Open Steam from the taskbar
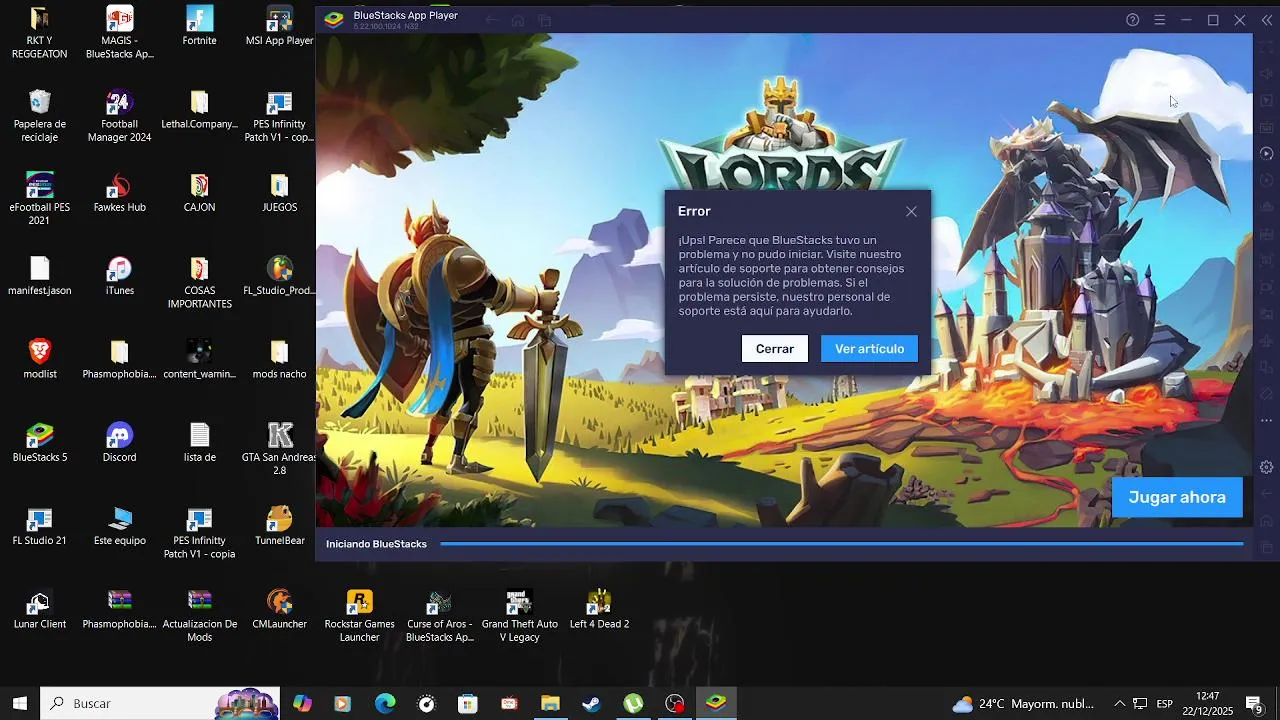The width and height of the screenshot is (1280, 720). tap(592, 703)
